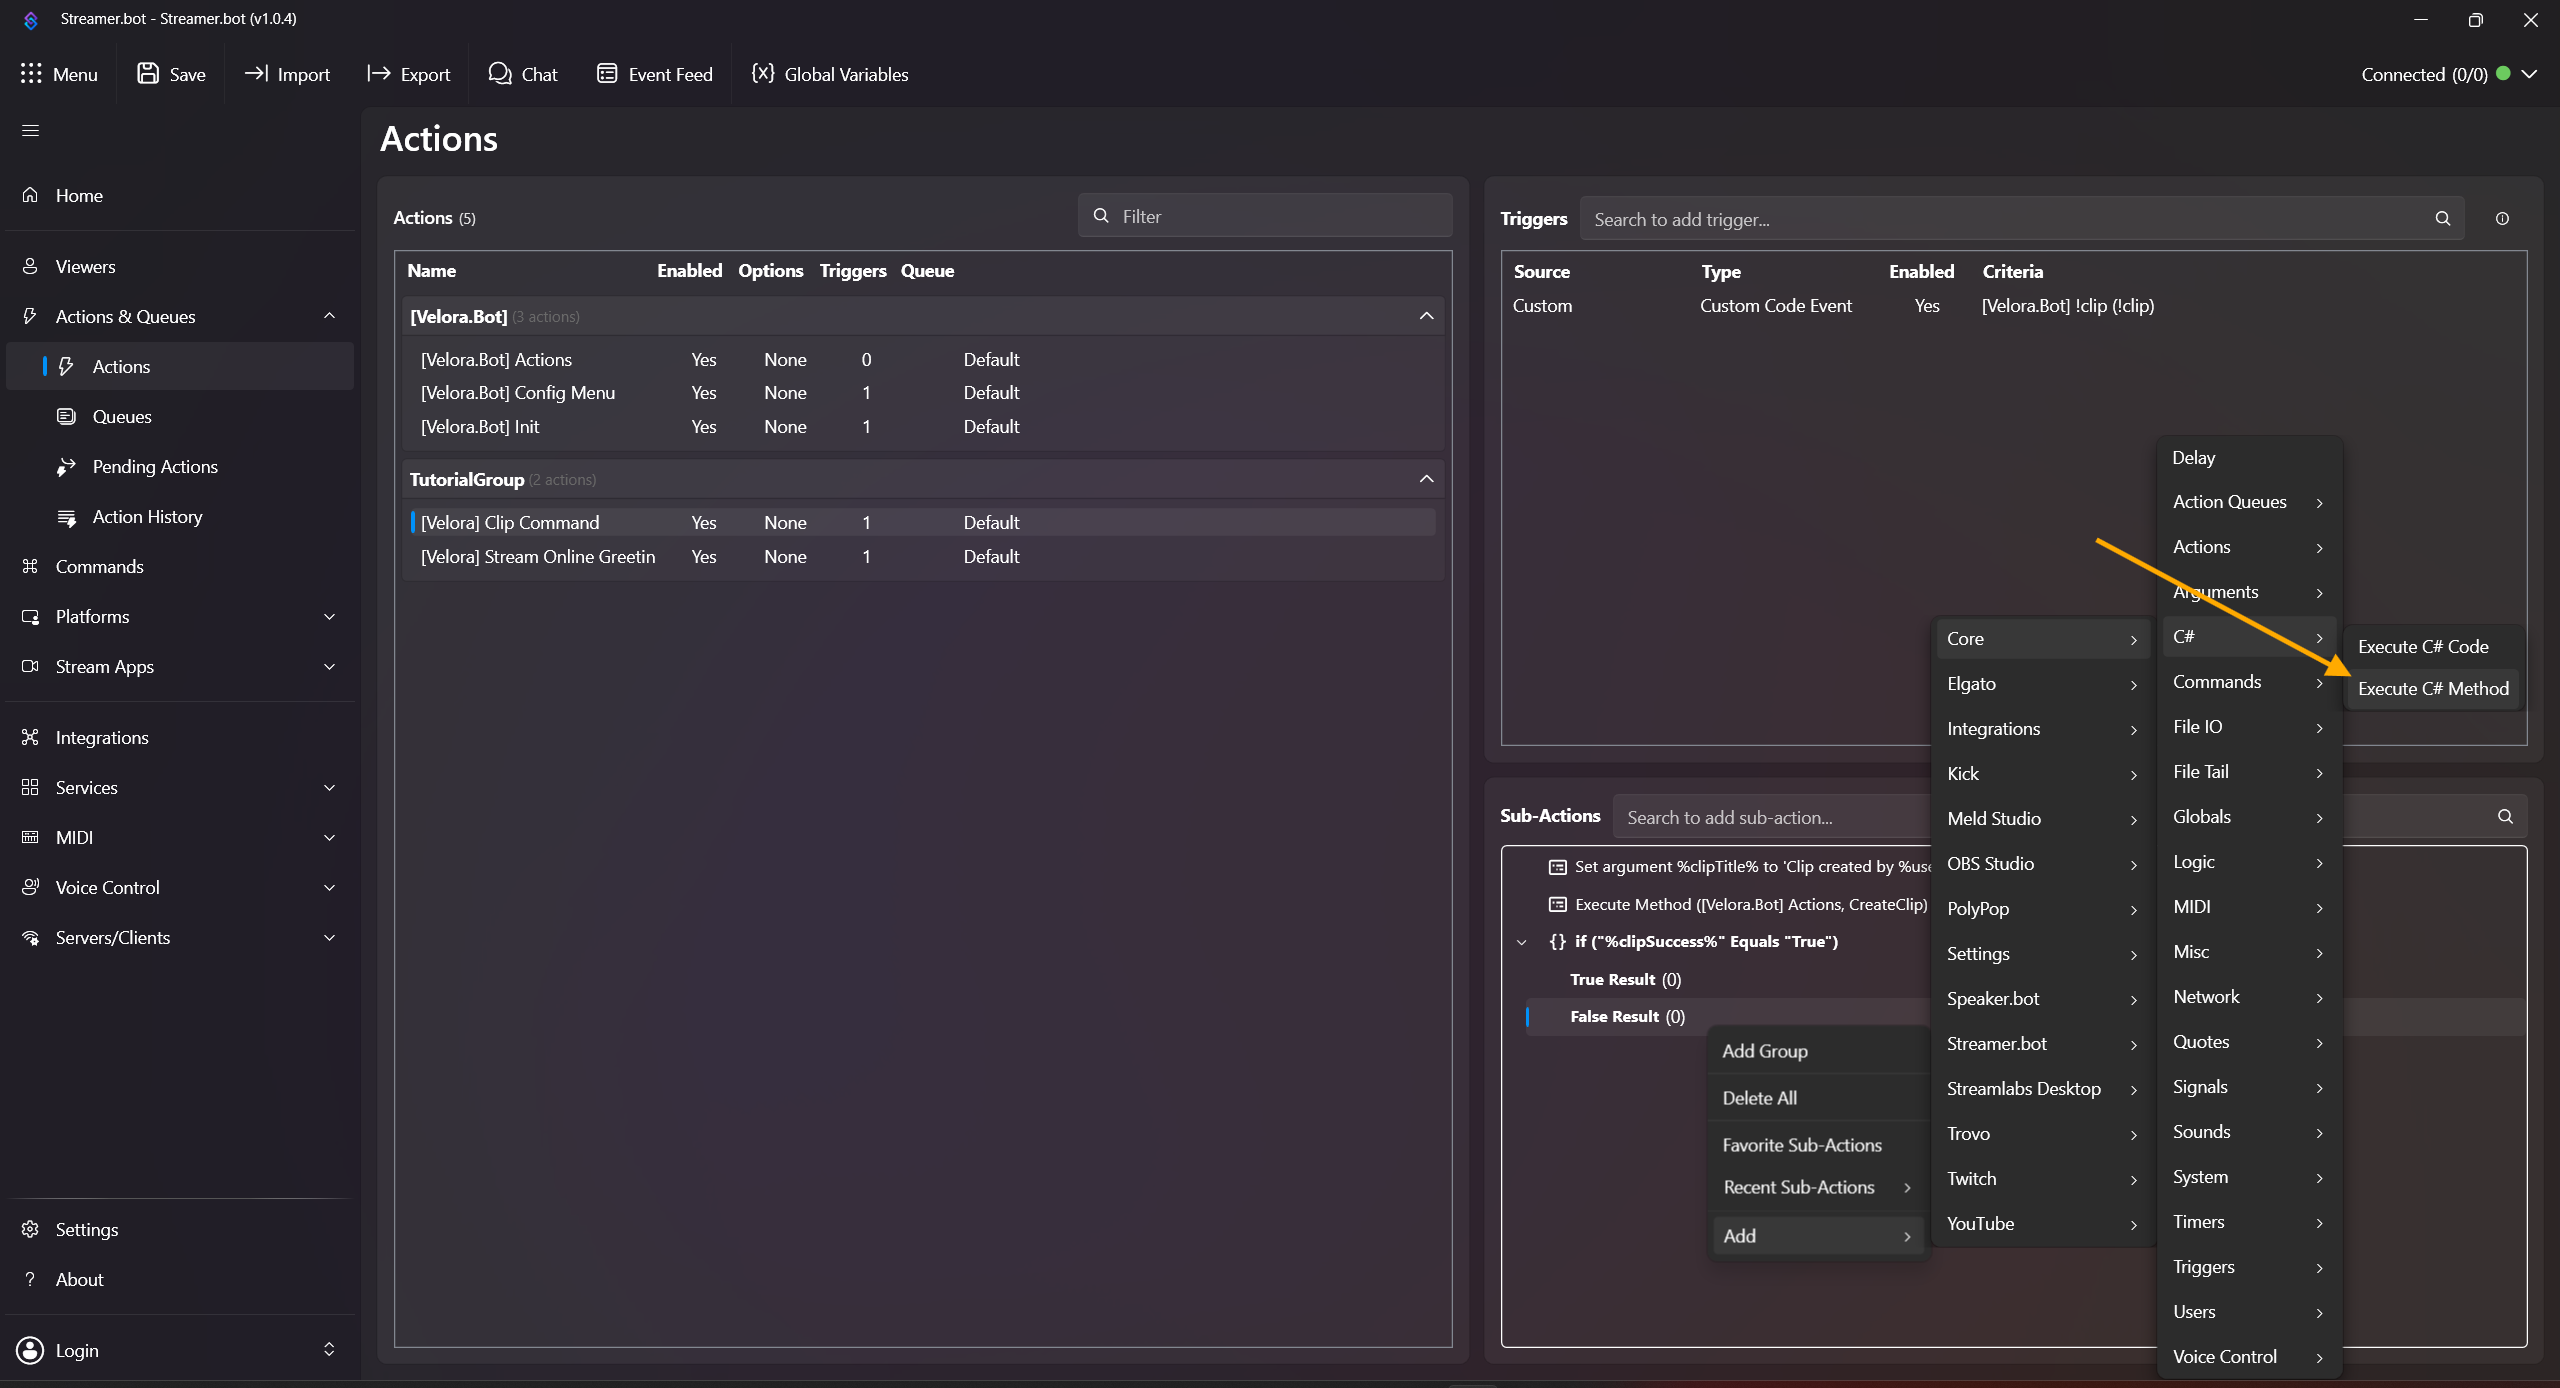Viewport: 2560px width, 1388px height.
Task: Expand the Platforms sidebar section
Action: (x=329, y=617)
